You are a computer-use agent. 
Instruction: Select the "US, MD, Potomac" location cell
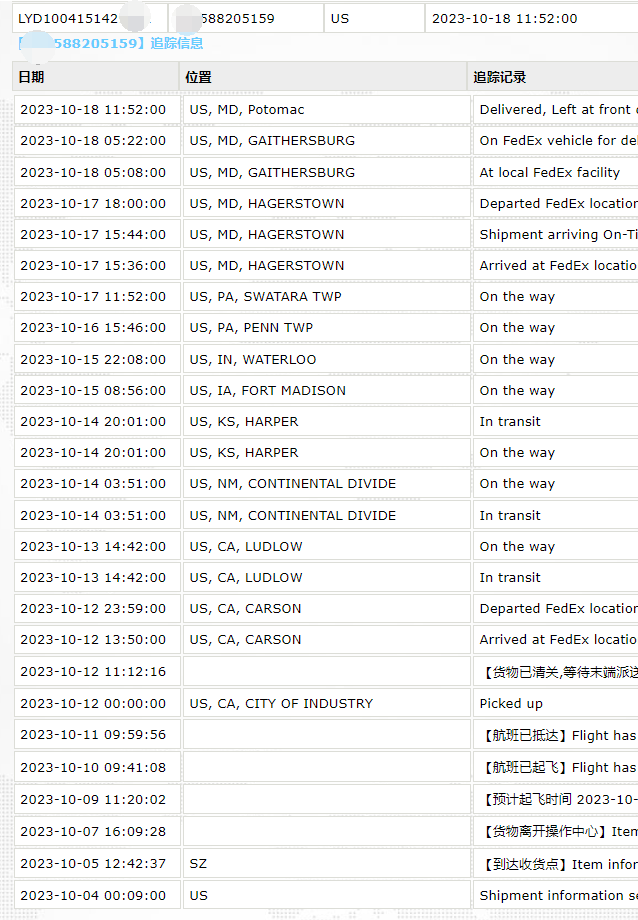247,109
